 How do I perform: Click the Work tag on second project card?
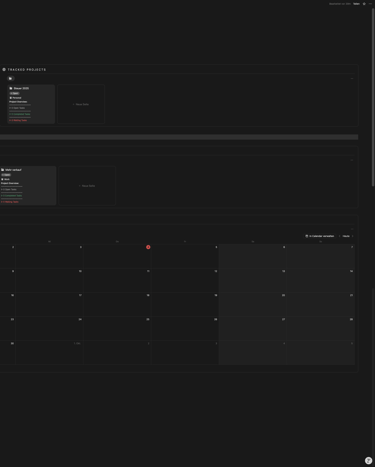click(6, 179)
